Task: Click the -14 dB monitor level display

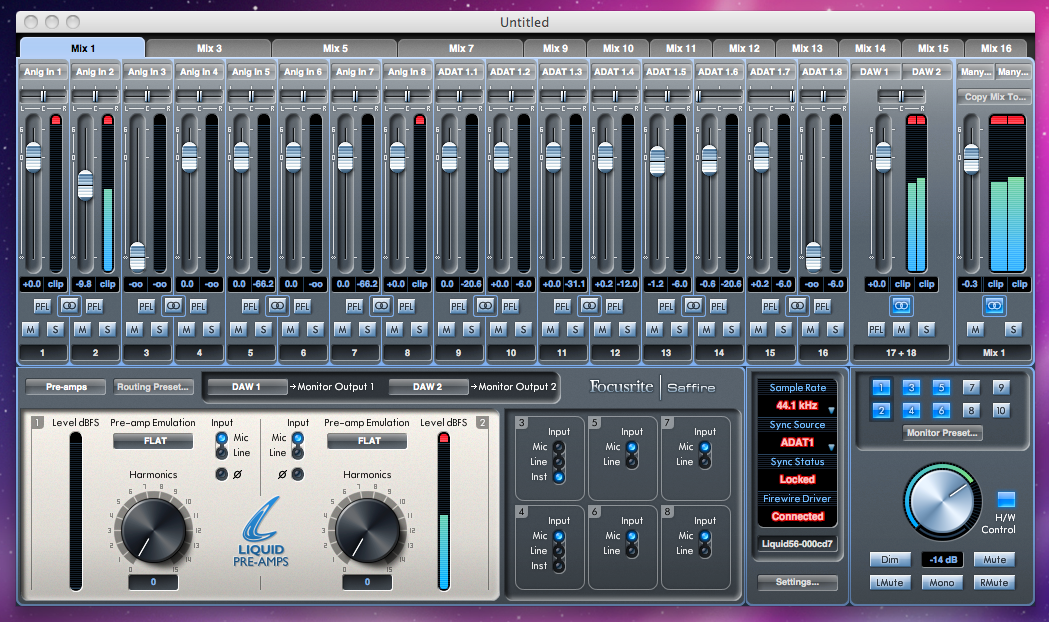Action: click(942, 560)
